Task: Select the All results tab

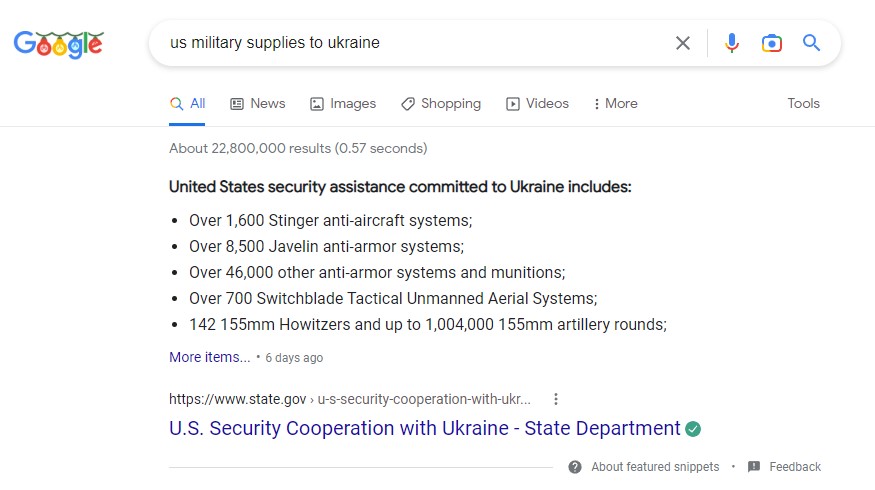Action: coord(188,104)
